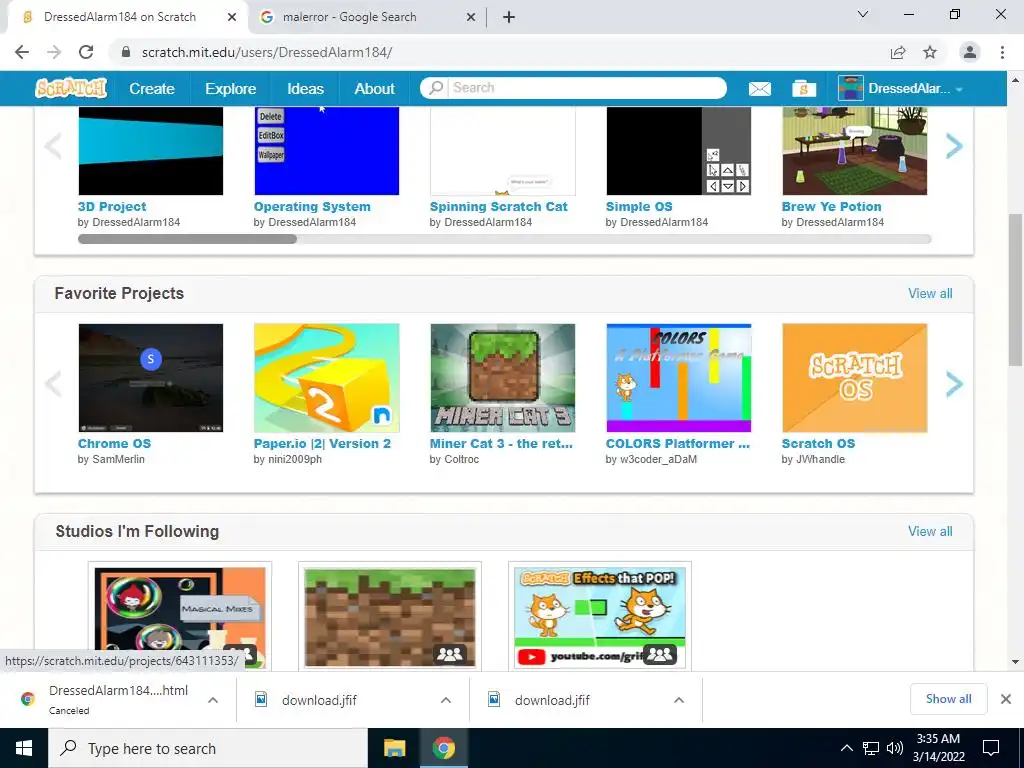This screenshot has width=1024, height=768.
Task: Open the Brew Ye Potion link
Action: 831,206
